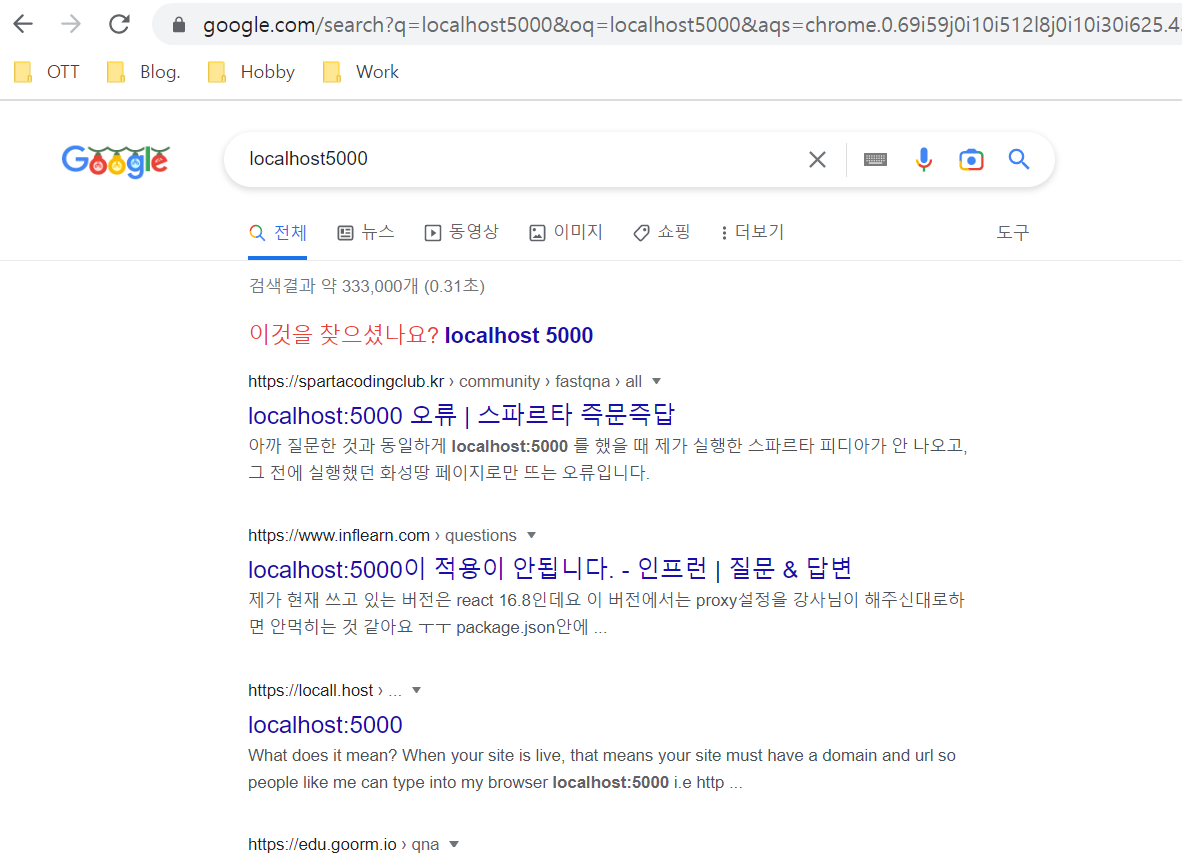Go back to the previous page

23,24
